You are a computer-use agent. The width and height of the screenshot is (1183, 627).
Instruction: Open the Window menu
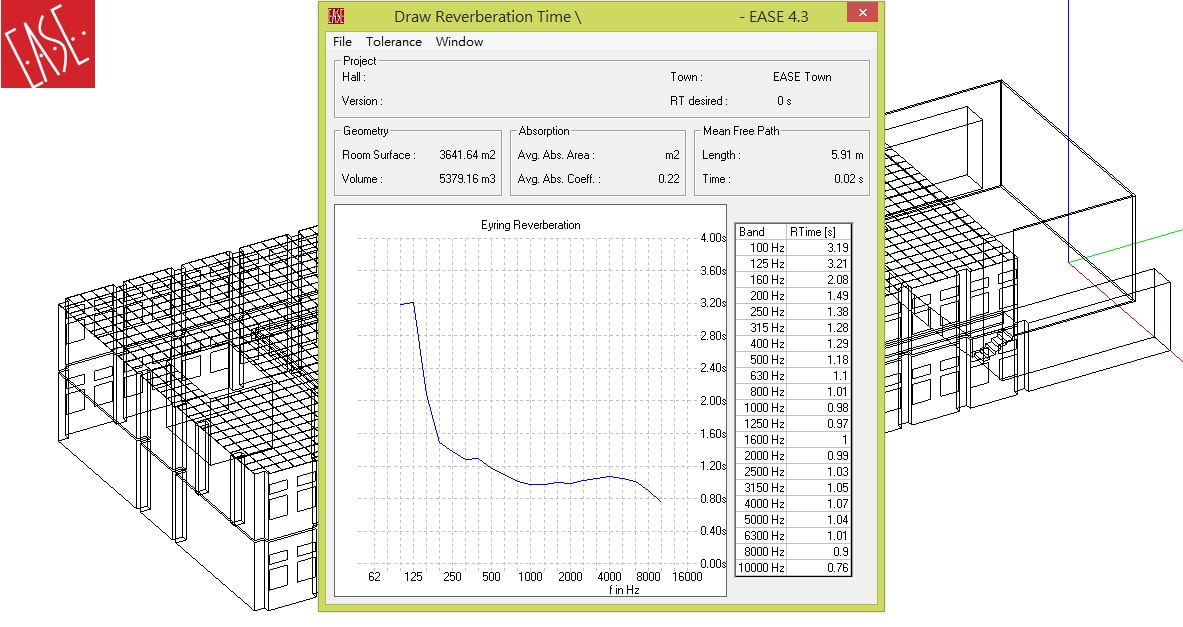point(459,41)
